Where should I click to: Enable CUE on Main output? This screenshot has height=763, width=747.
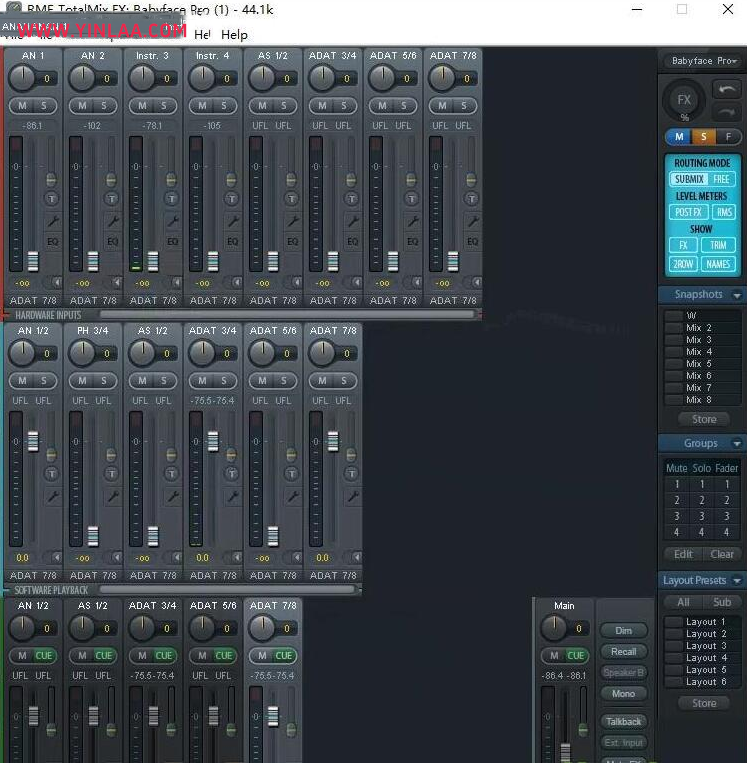tap(576, 655)
